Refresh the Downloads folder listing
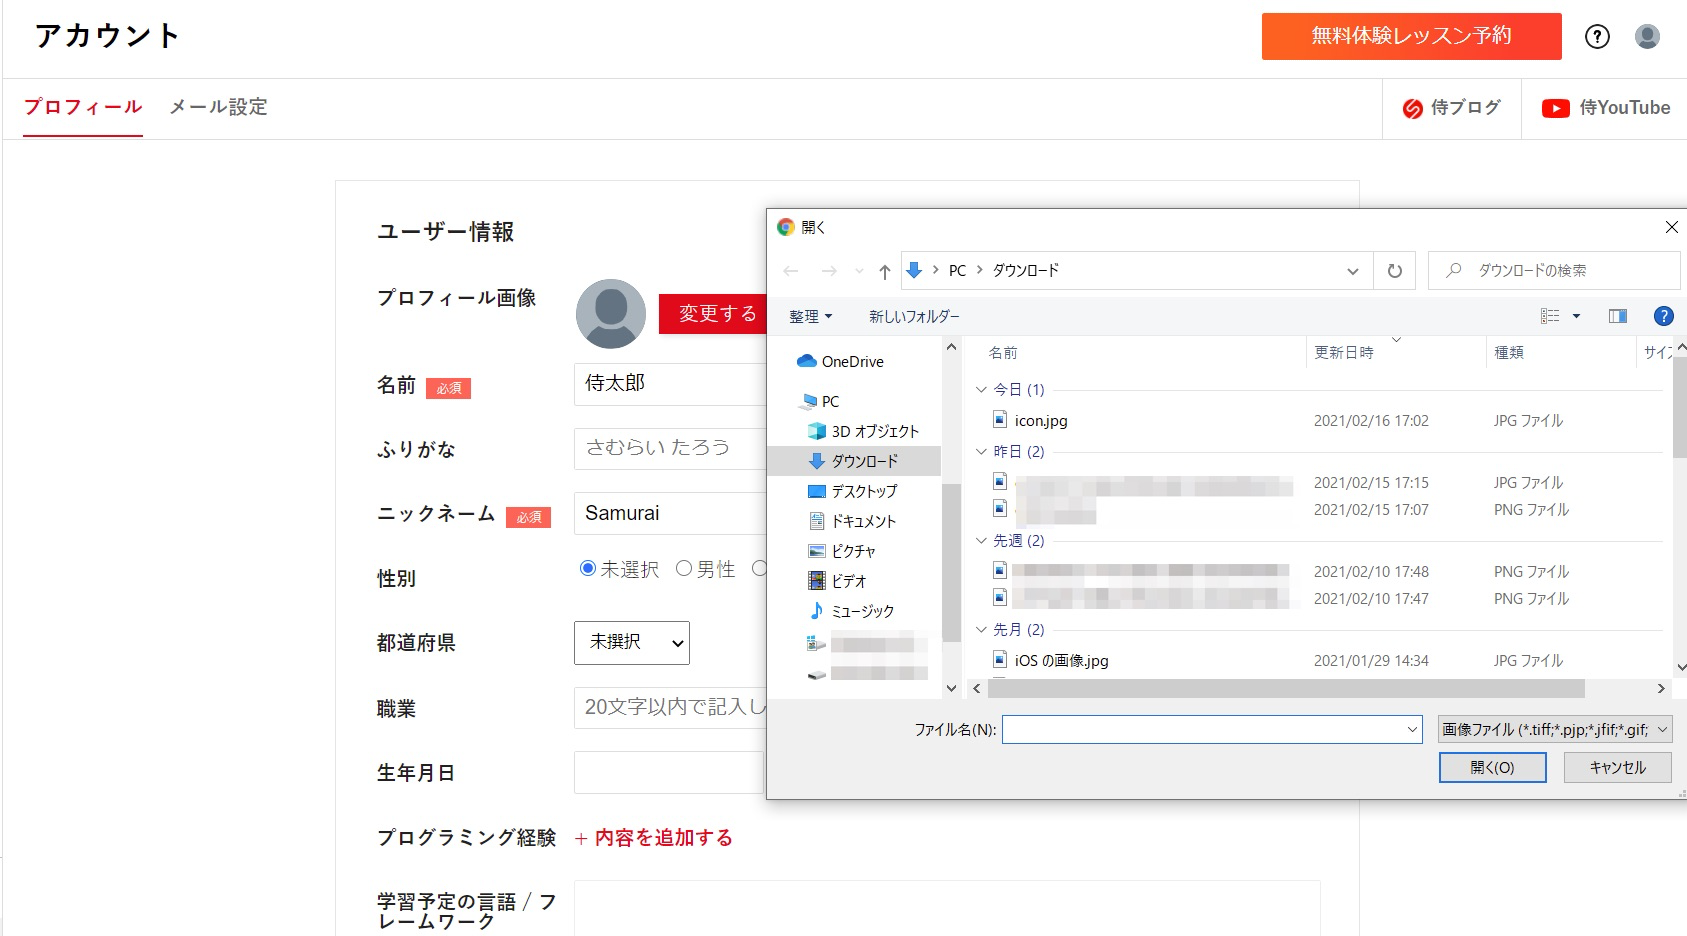 coord(1394,271)
